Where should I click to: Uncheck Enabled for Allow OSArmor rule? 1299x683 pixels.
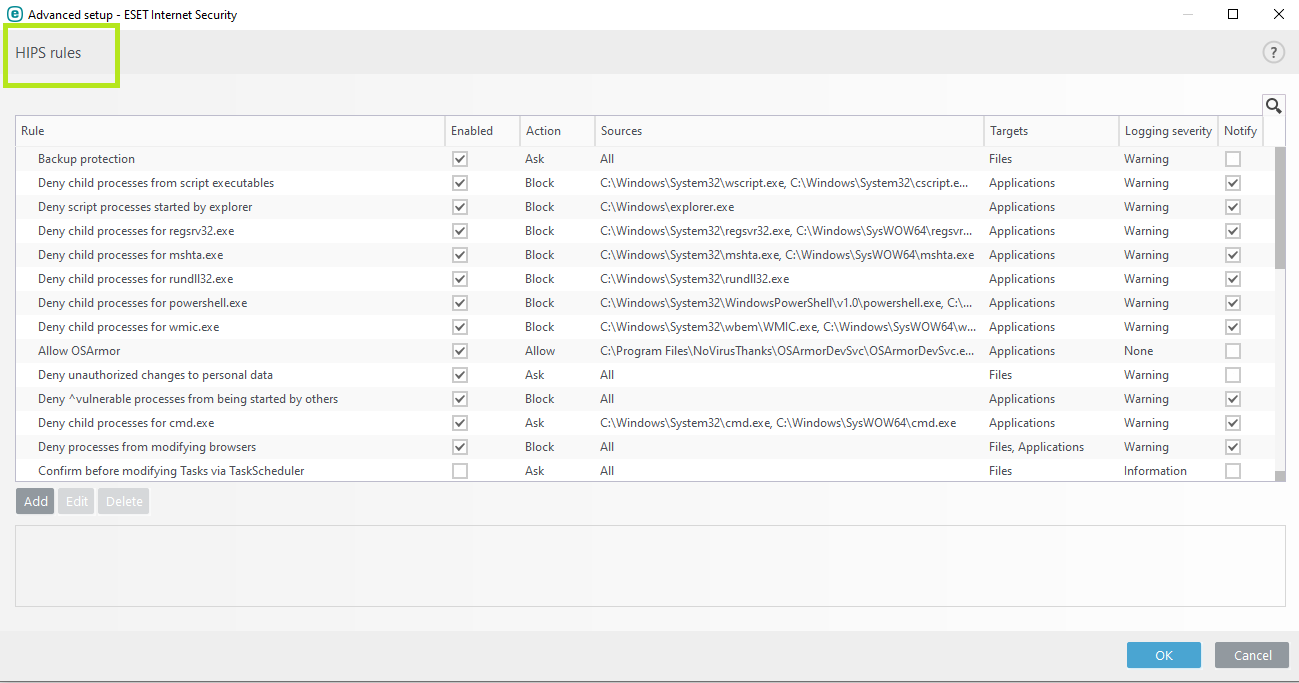tap(460, 351)
